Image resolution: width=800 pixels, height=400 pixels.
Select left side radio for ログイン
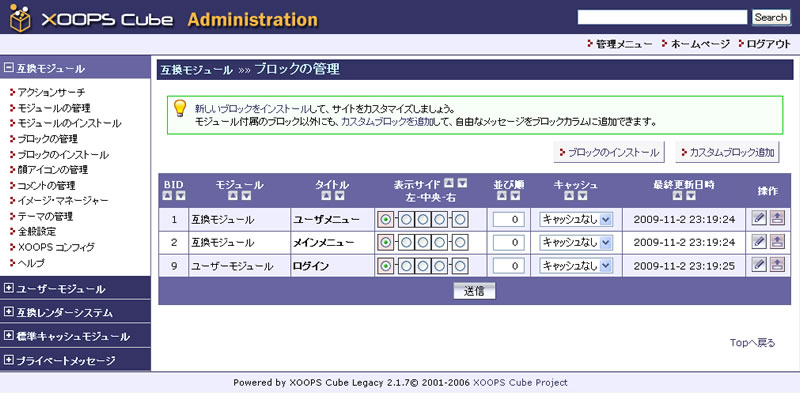(x=386, y=265)
